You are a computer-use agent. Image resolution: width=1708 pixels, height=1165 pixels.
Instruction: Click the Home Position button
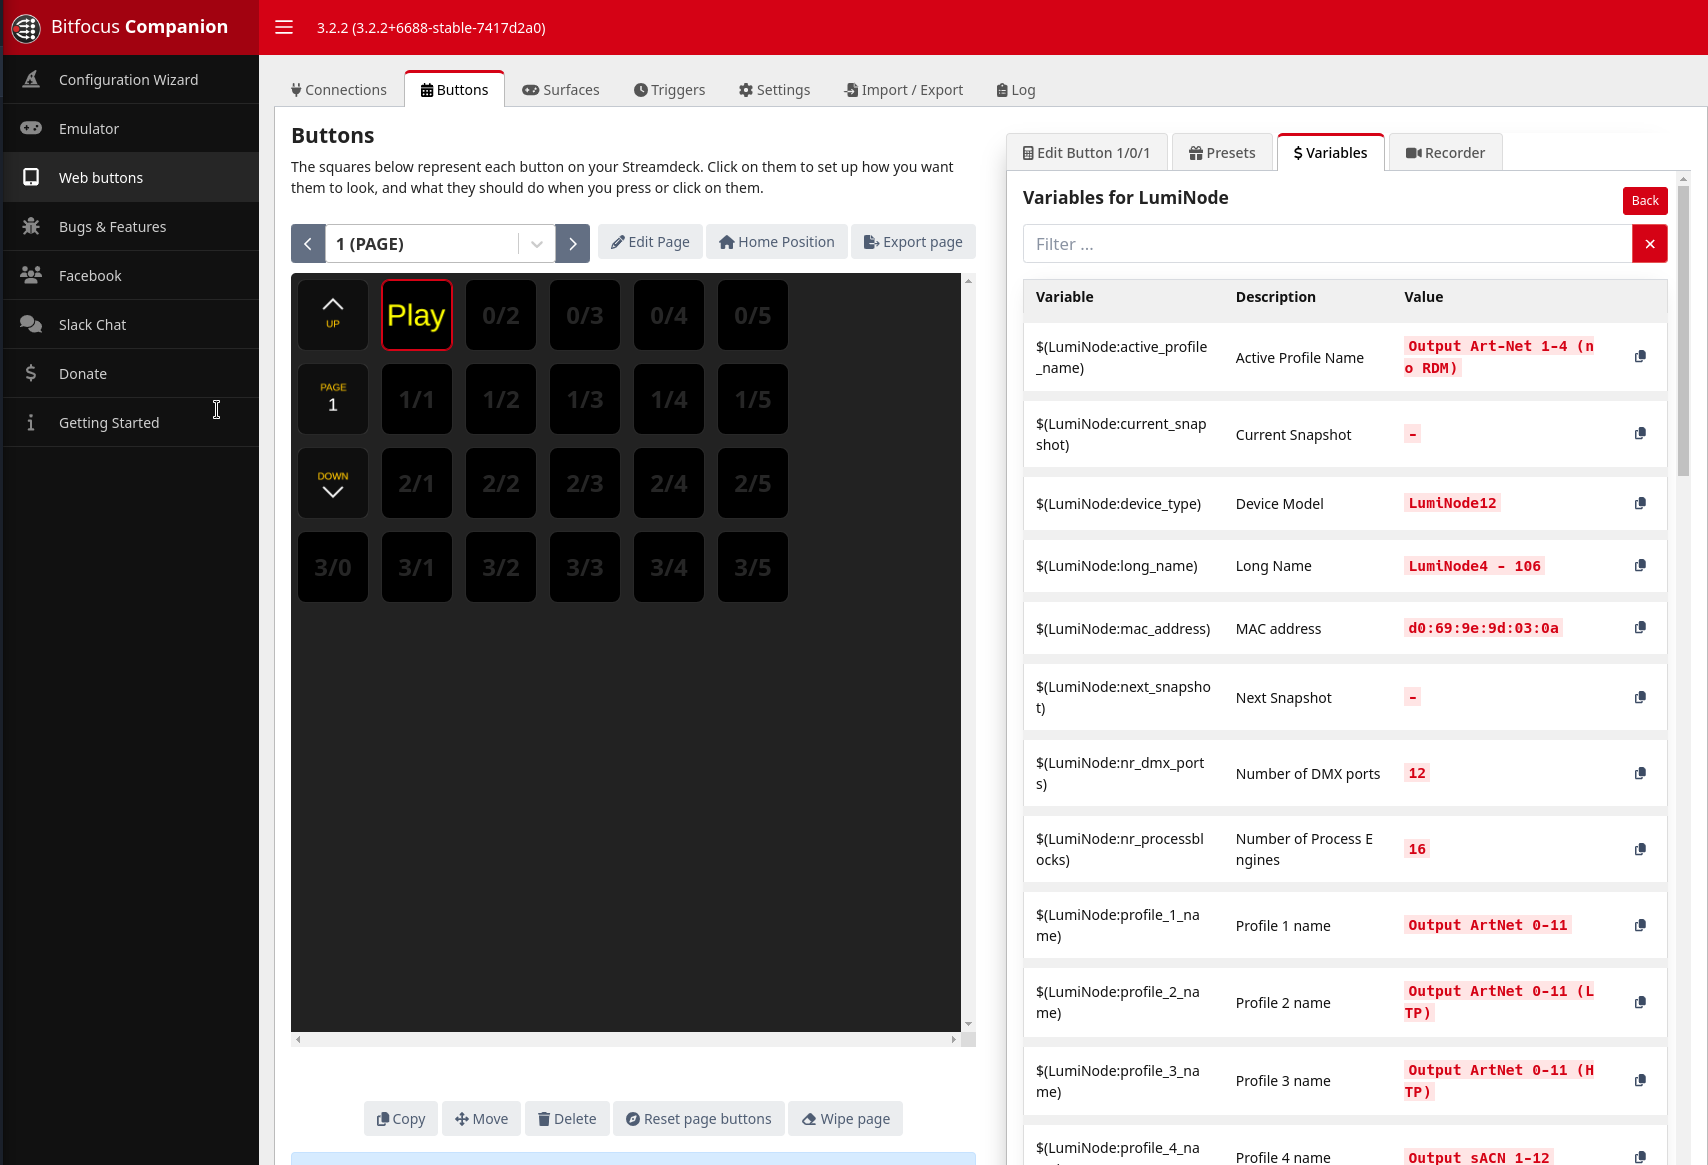(777, 242)
